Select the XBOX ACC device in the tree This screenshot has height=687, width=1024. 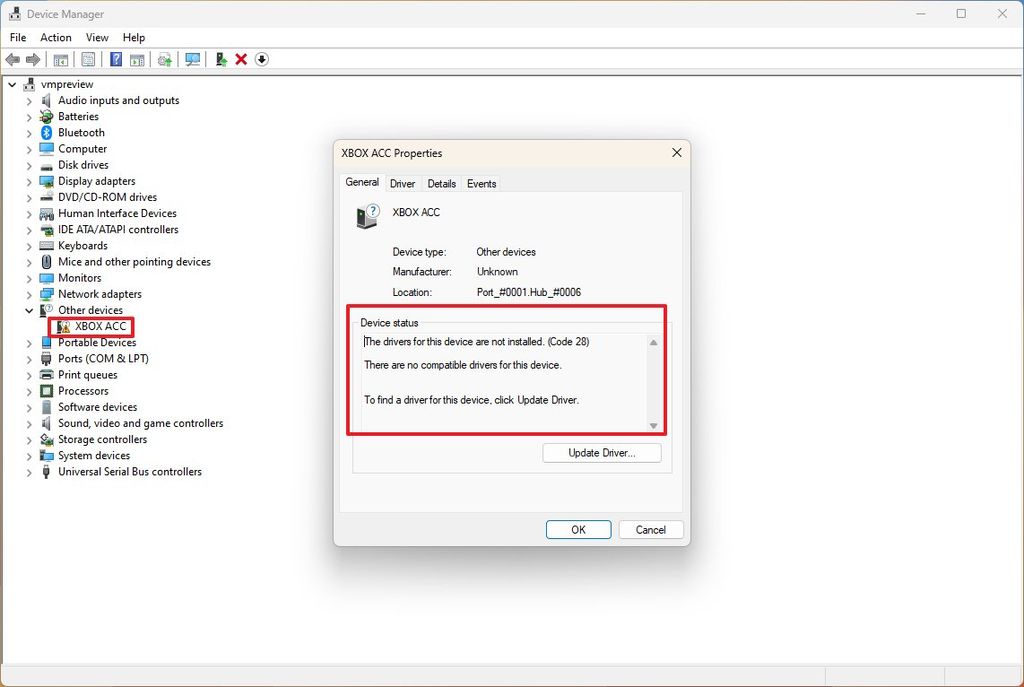coord(98,326)
